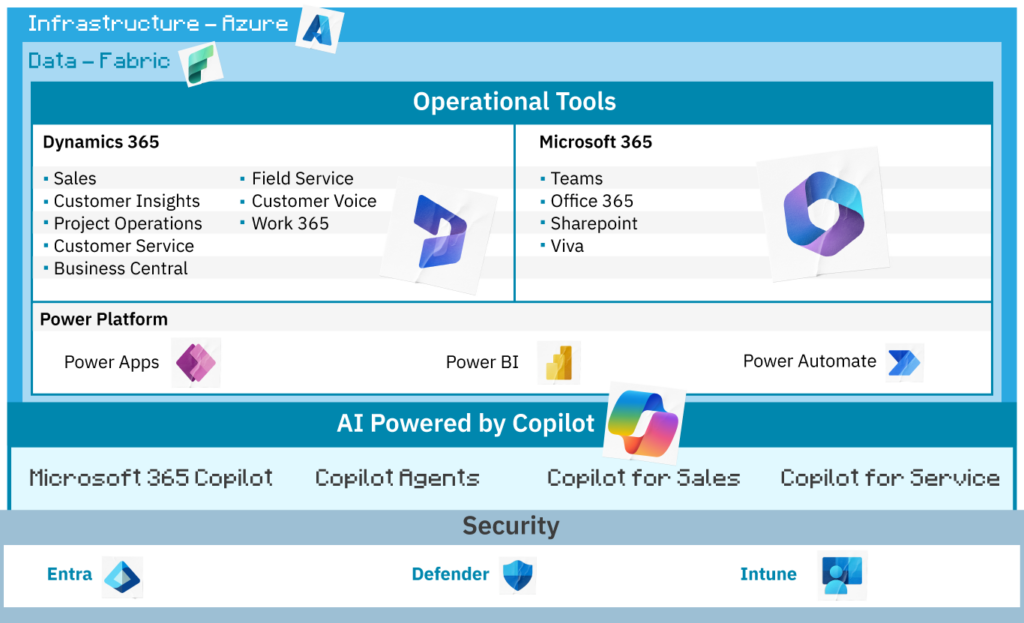This screenshot has width=1024, height=623.
Task: Click the Security section heading
Action: click(x=510, y=526)
